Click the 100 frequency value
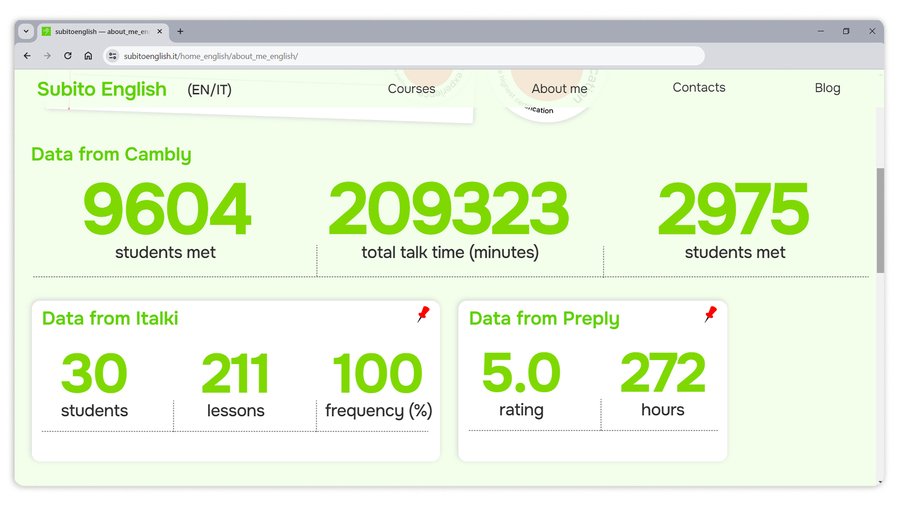The image size is (900, 506). (378, 373)
